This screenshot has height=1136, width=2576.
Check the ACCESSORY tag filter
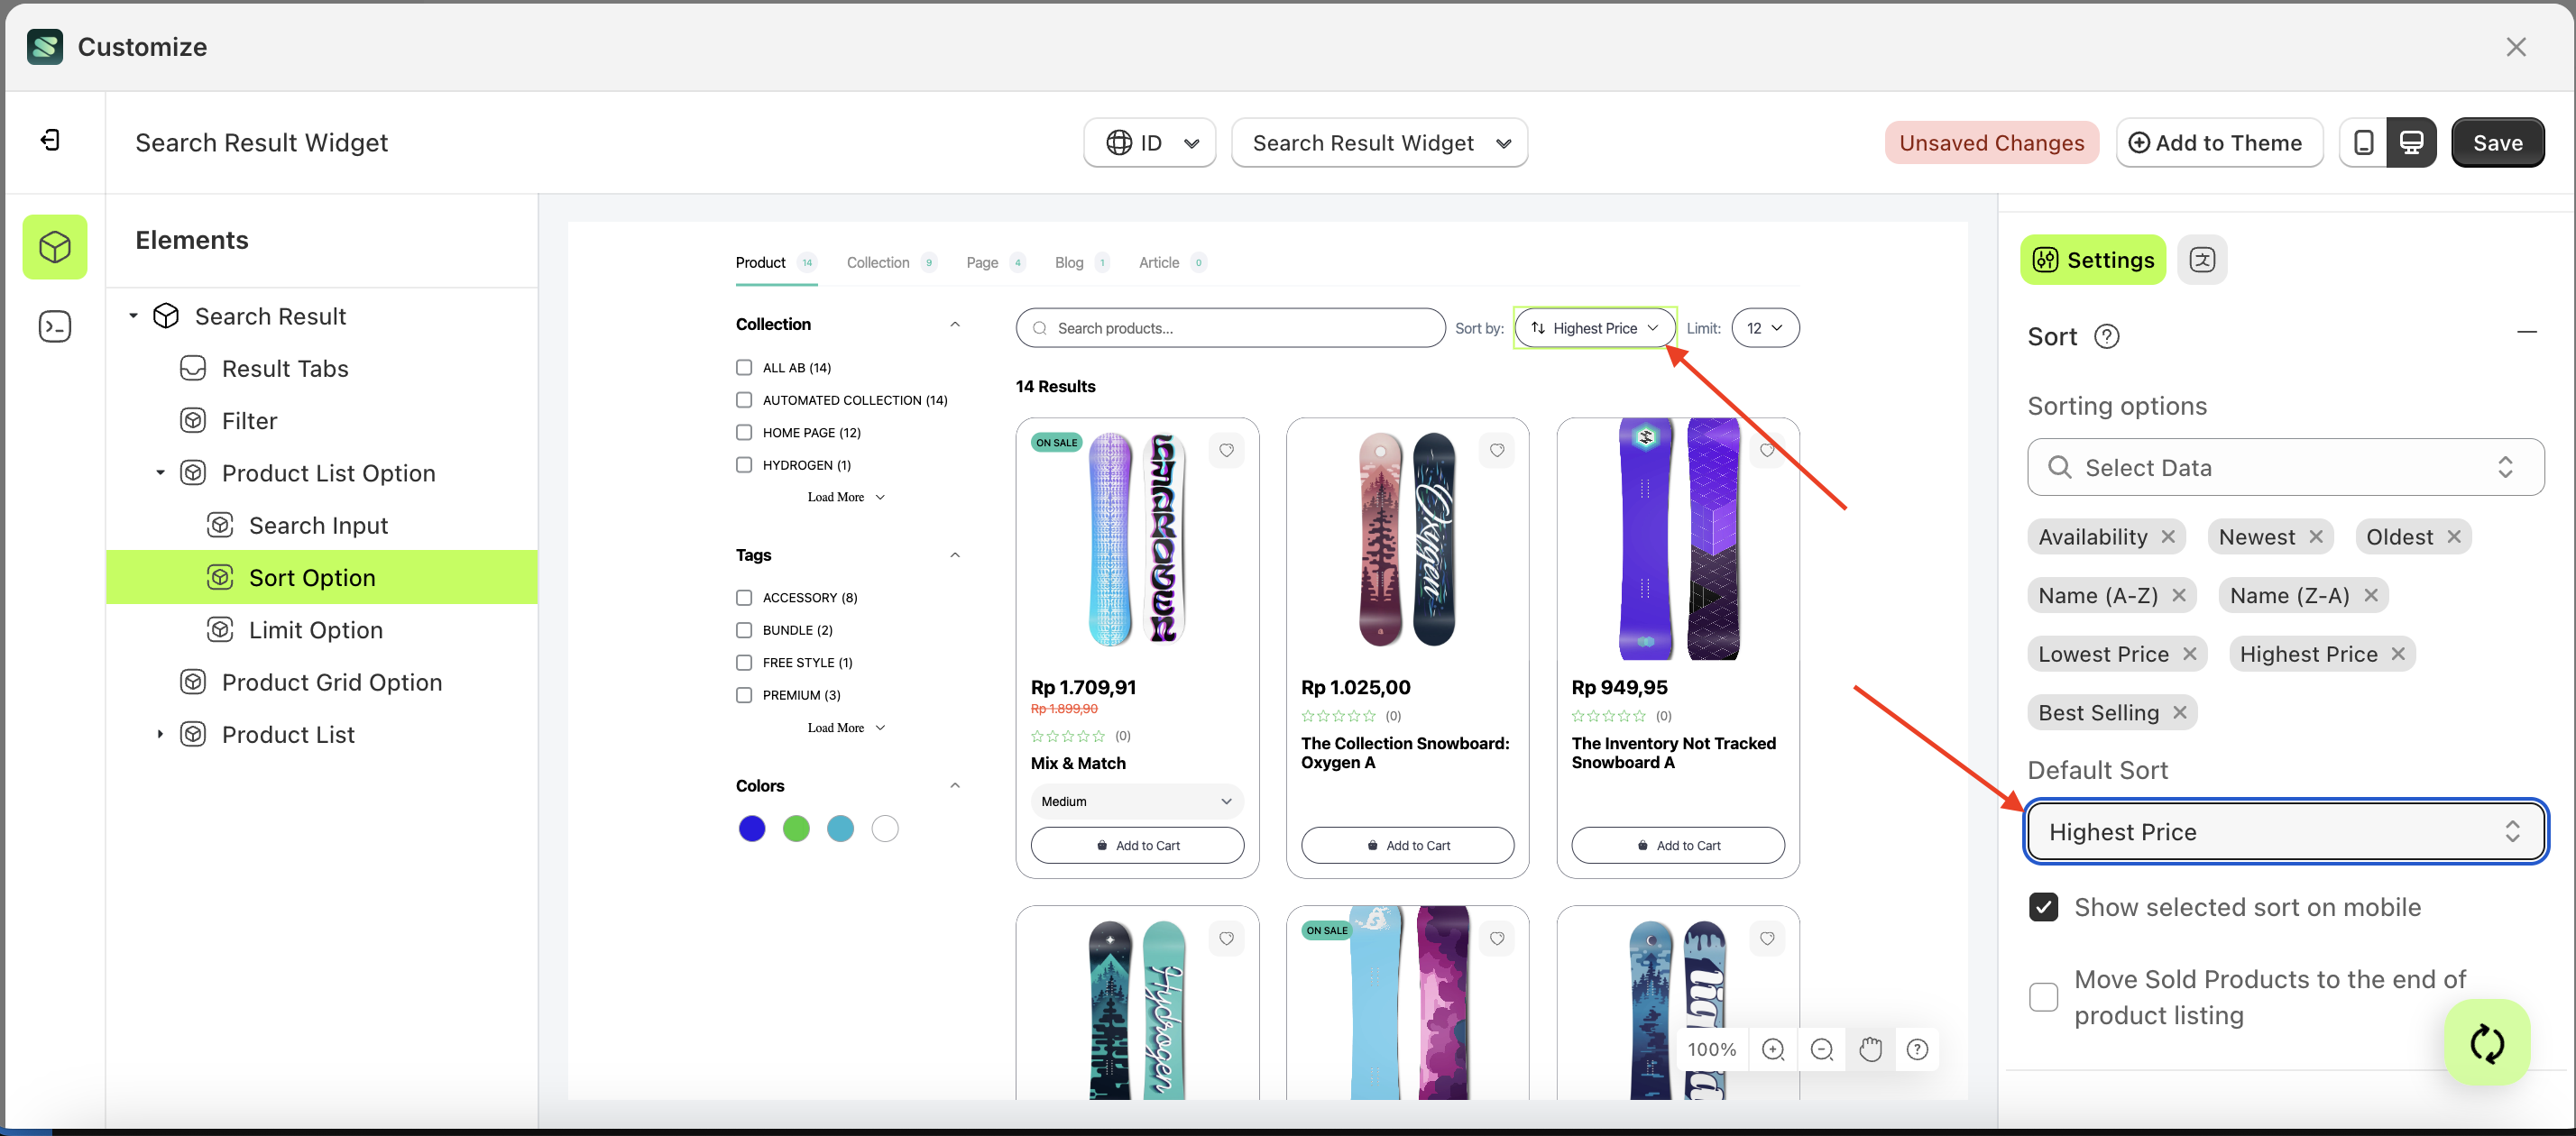(x=744, y=598)
